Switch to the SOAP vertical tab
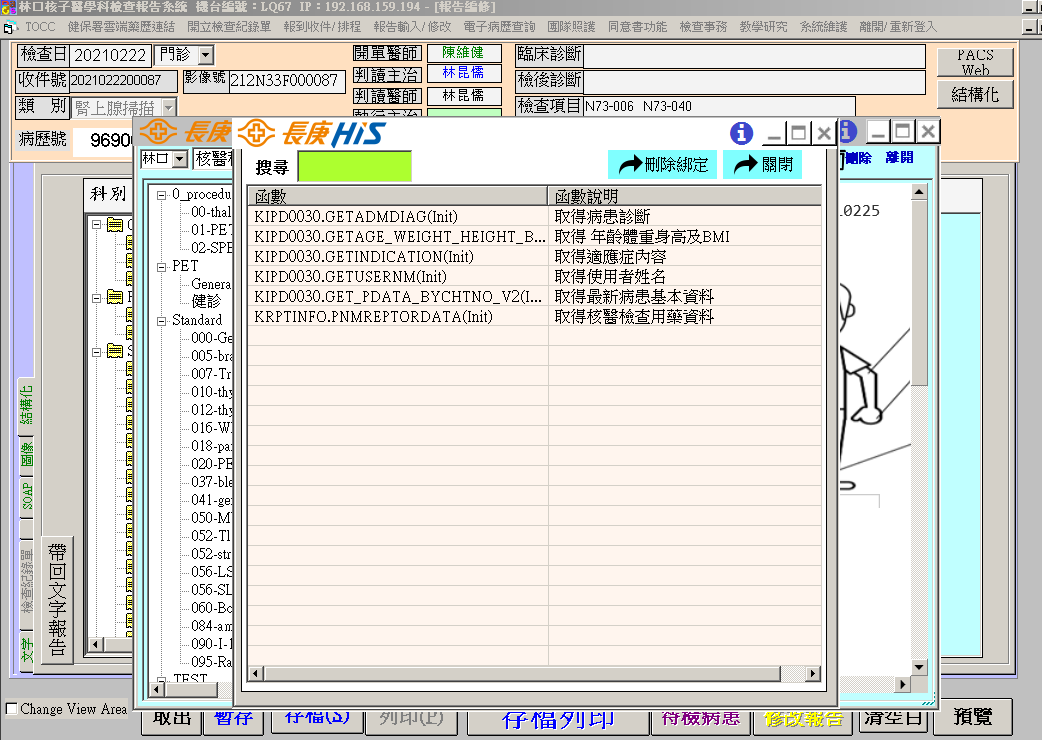This screenshot has height=740, width=1042. [27, 497]
